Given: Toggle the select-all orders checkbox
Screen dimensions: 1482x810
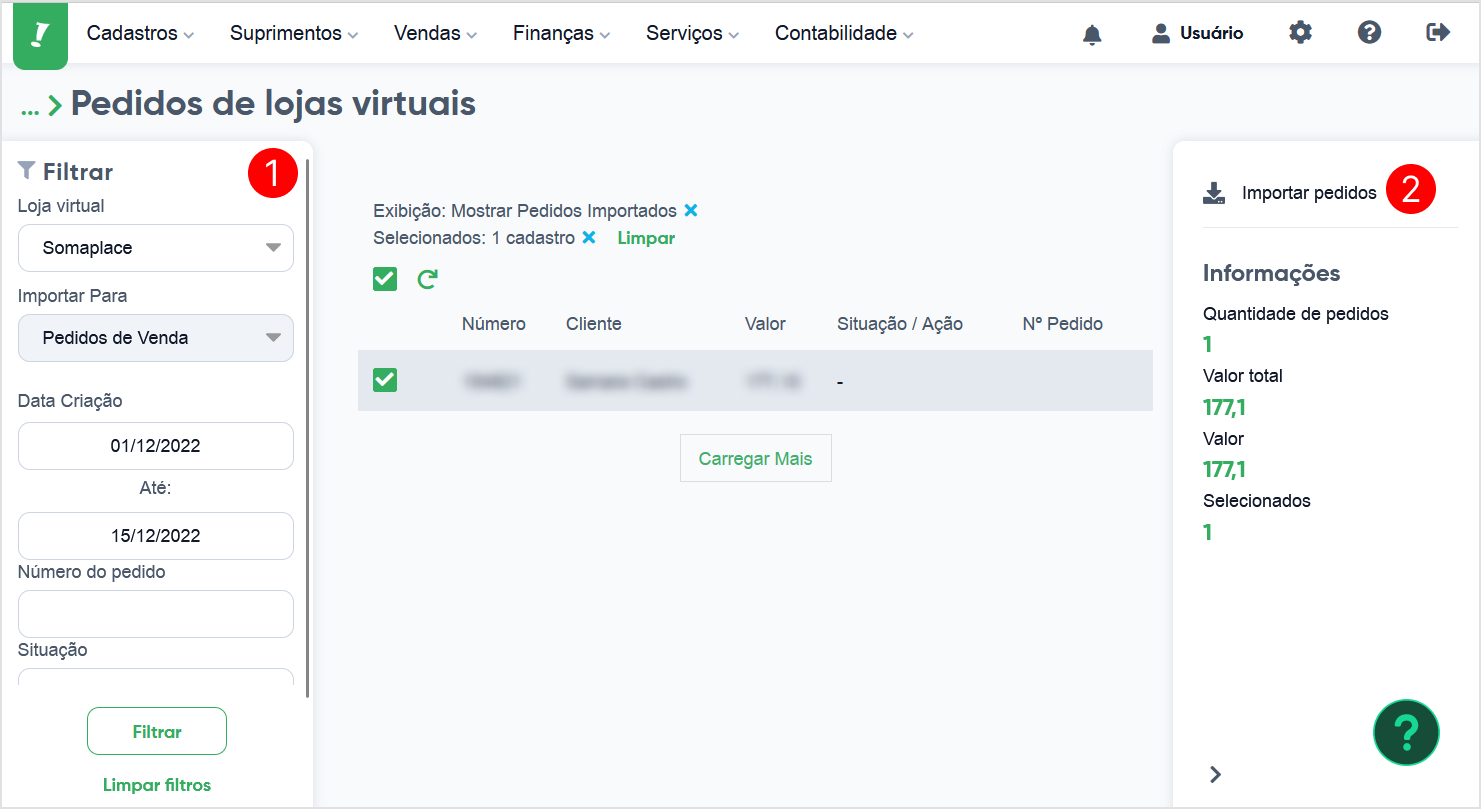Looking at the screenshot, I should tap(385, 279).
